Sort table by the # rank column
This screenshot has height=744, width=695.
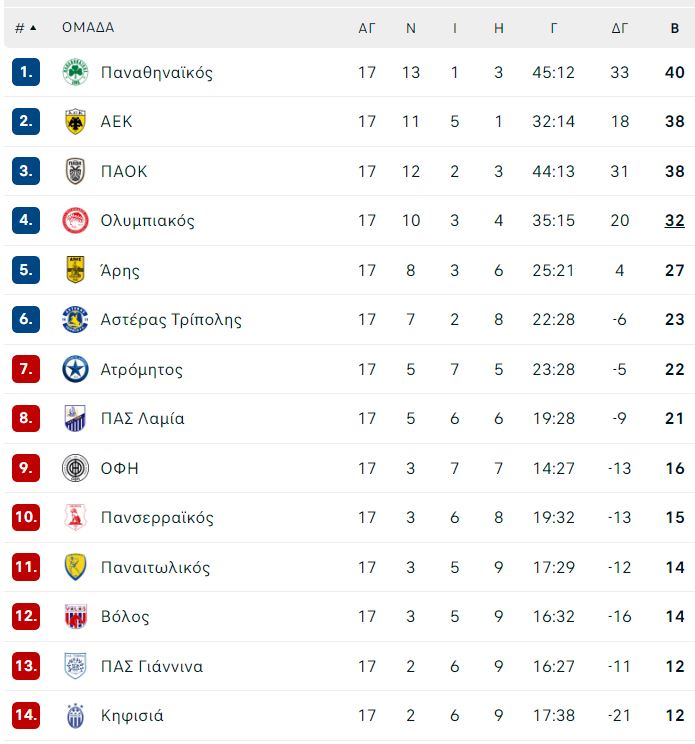point(19,28)
